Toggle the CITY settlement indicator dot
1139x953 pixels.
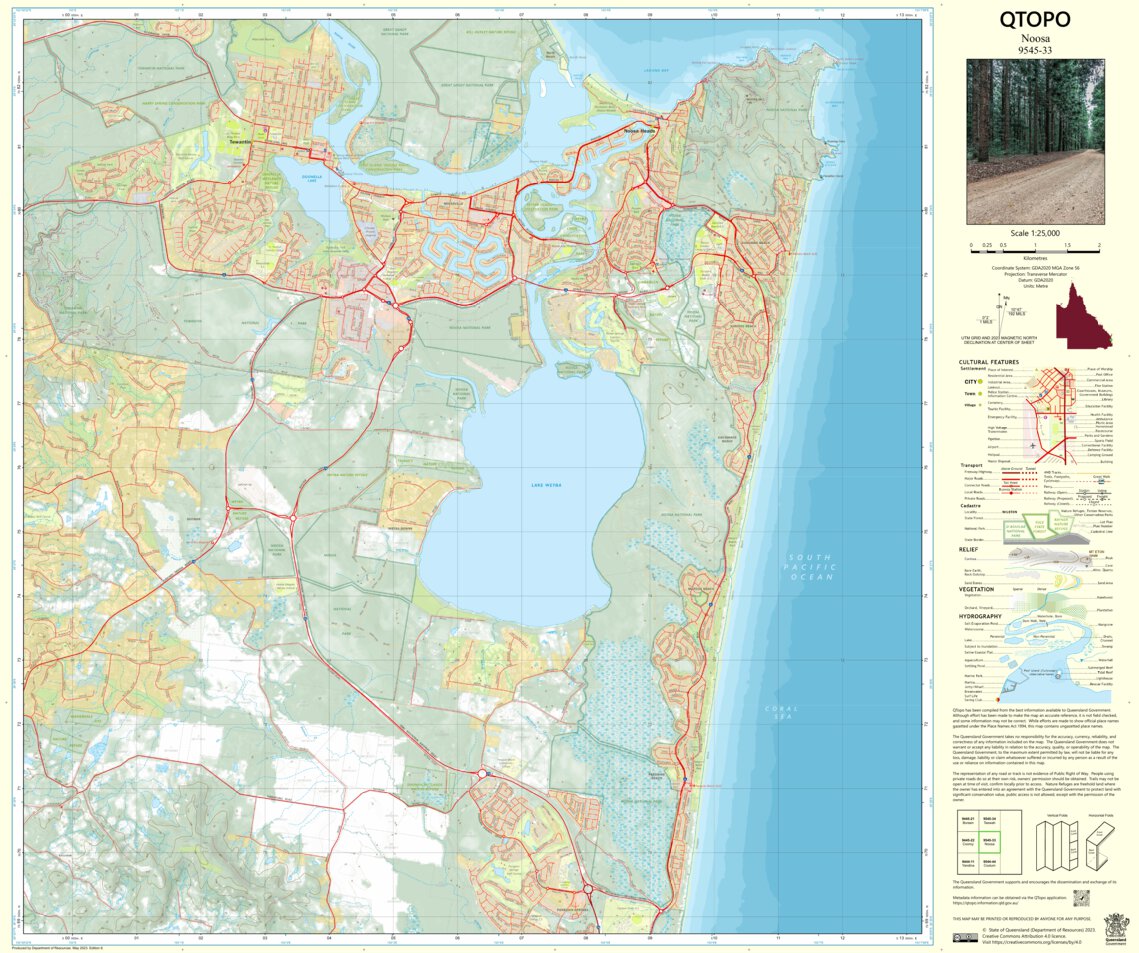click(980, 381)
